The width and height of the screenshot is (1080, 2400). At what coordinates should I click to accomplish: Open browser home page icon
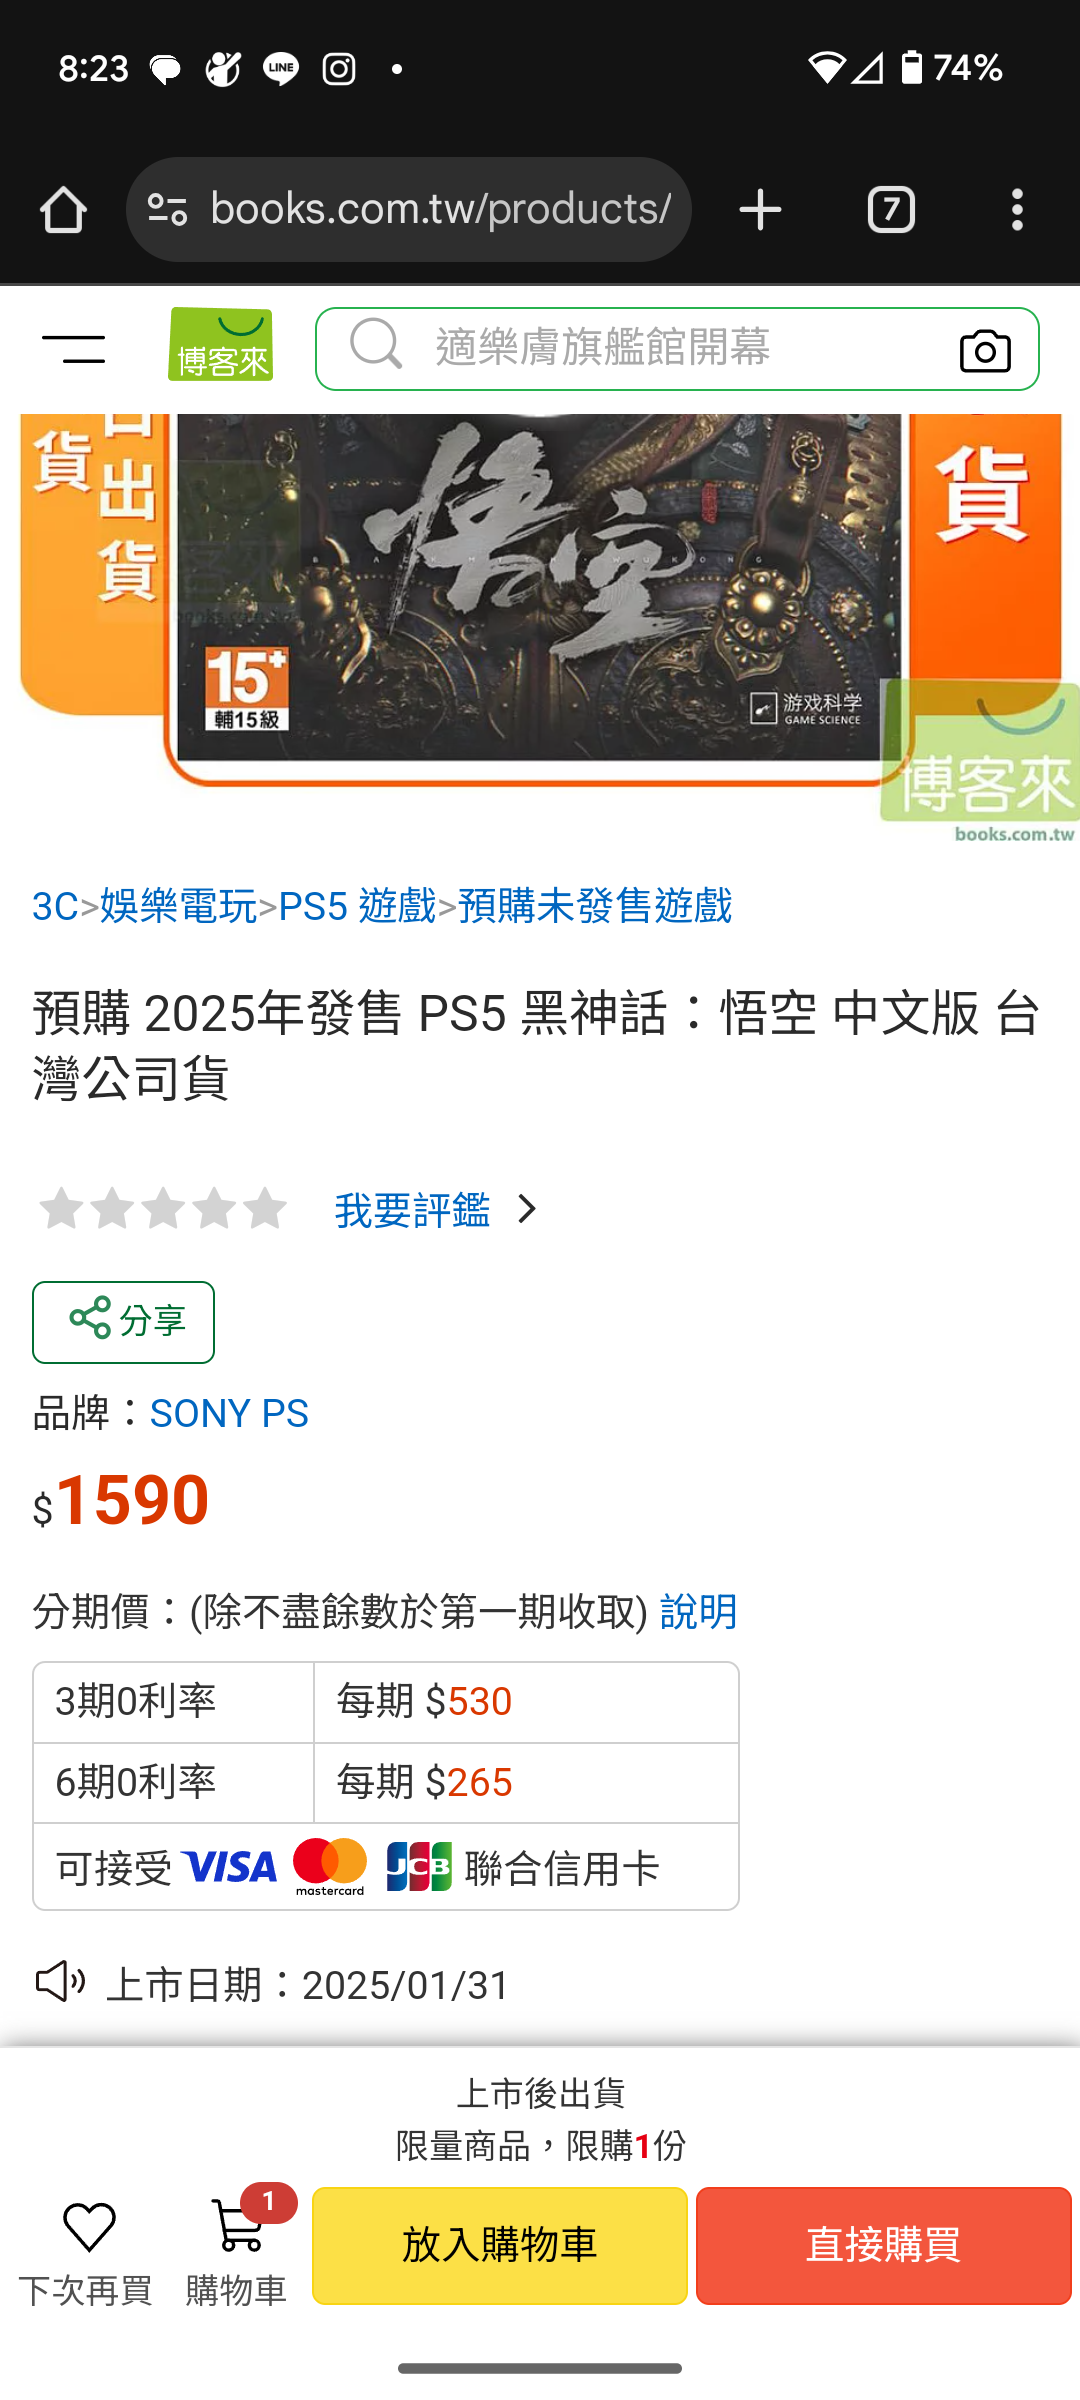63,210
